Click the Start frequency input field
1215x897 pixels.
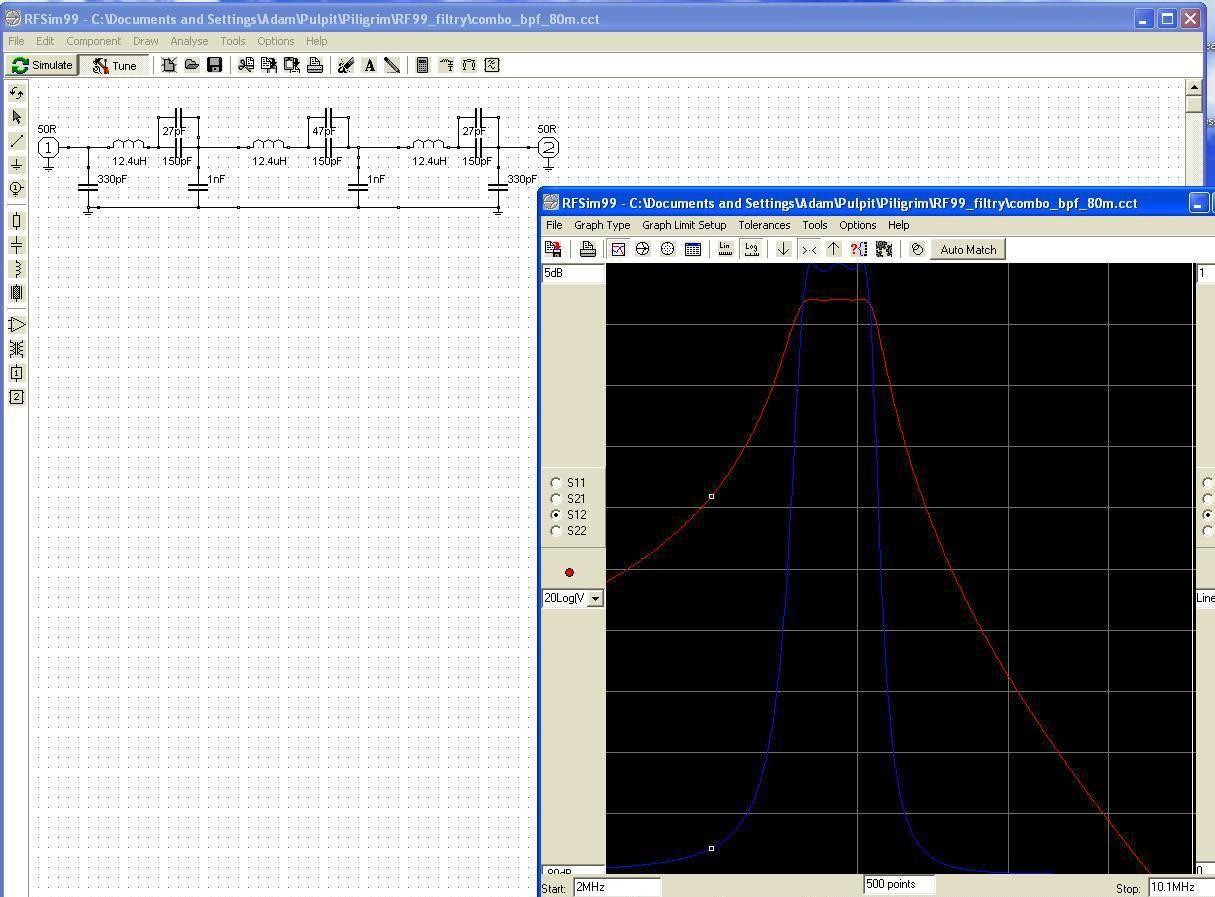[616, 887]
